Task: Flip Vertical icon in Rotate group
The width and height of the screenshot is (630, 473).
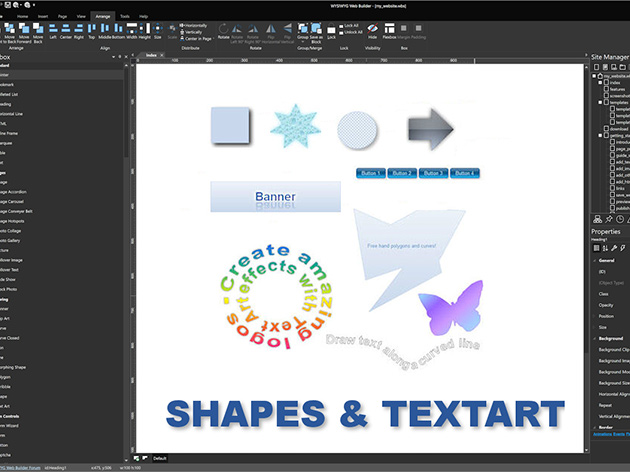Action: pos(287,28)
